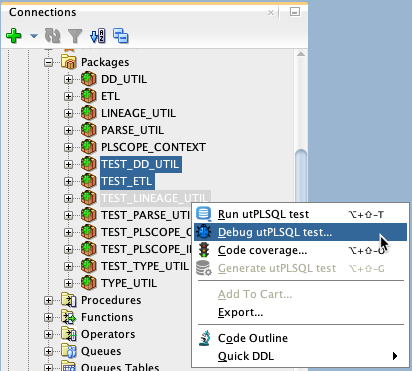Image resolution: width=412 pixels, height=371 pixels.
Task: Click the Apply Filter funnel icon
Action: tap(75, 36)
